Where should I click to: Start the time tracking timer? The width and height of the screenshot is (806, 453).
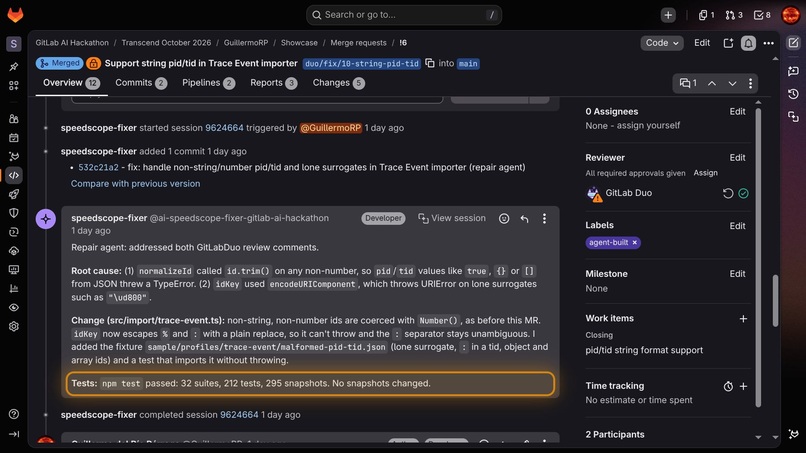728,386
